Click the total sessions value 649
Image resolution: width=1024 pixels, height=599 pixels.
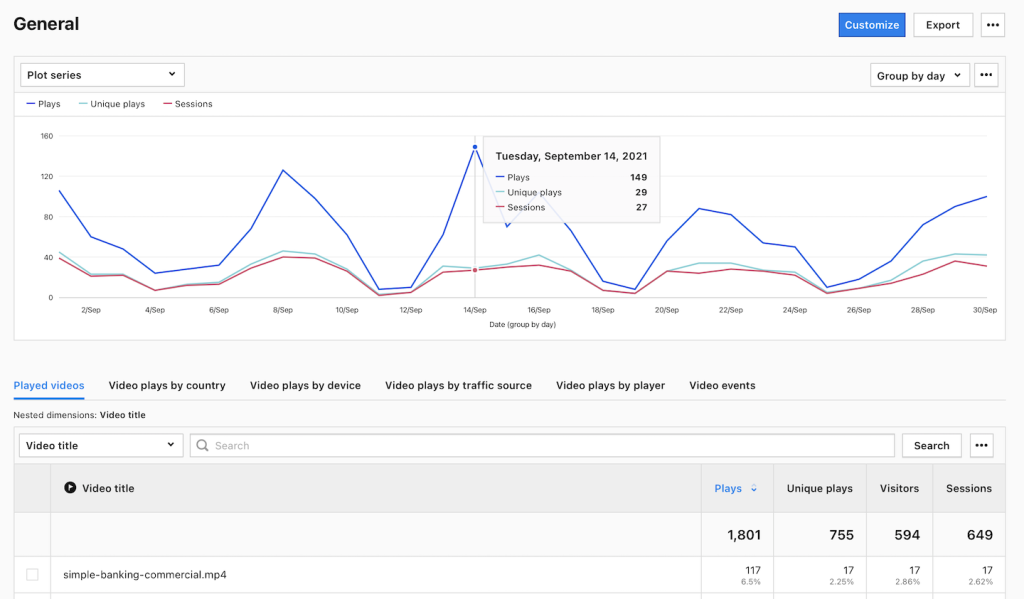tap(980, 535)
